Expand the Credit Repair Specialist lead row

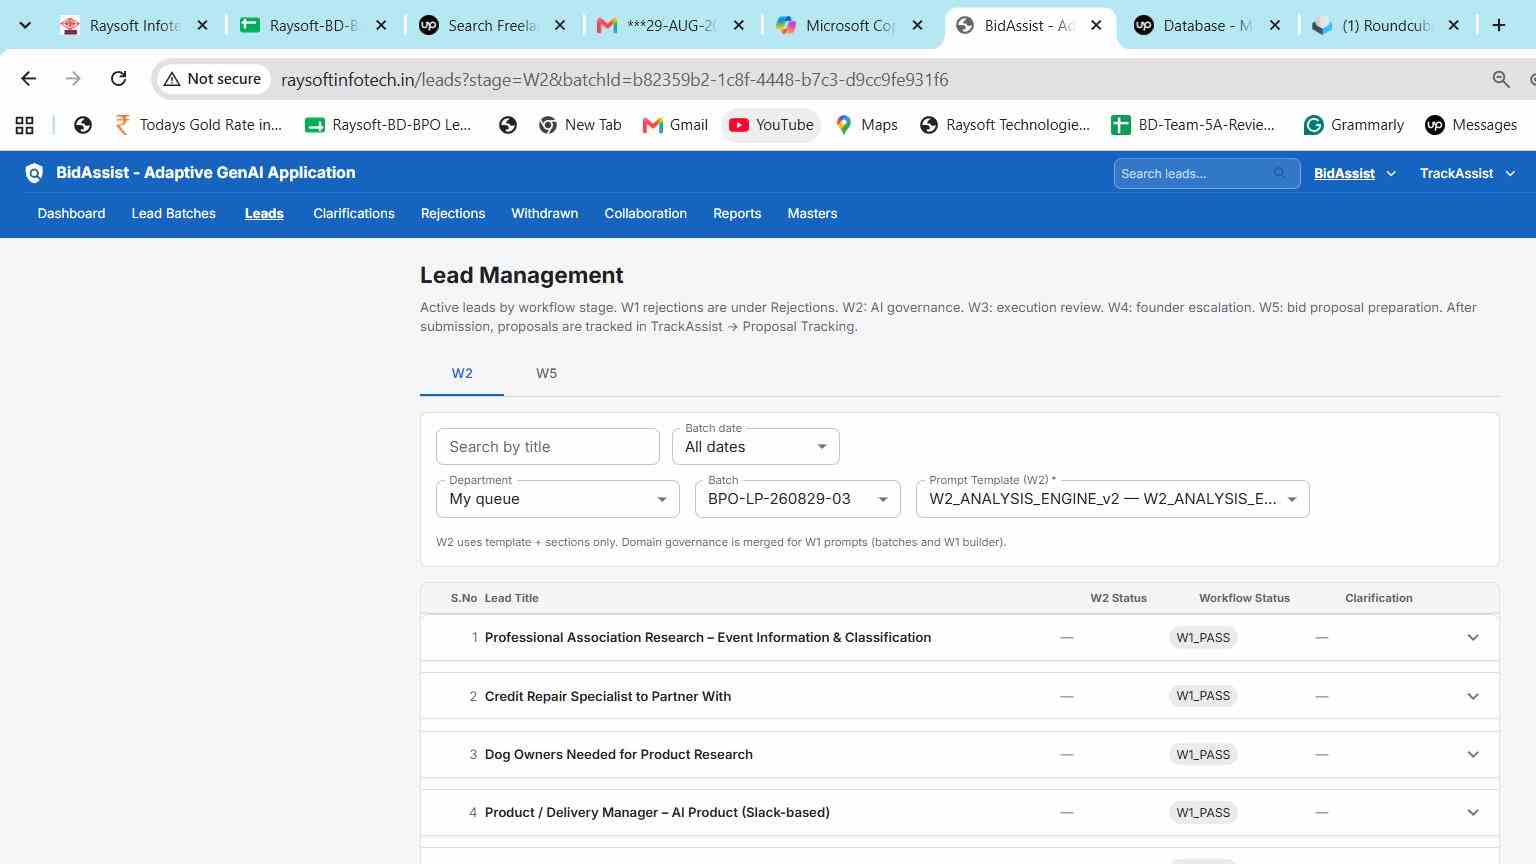click(1473, 696)
